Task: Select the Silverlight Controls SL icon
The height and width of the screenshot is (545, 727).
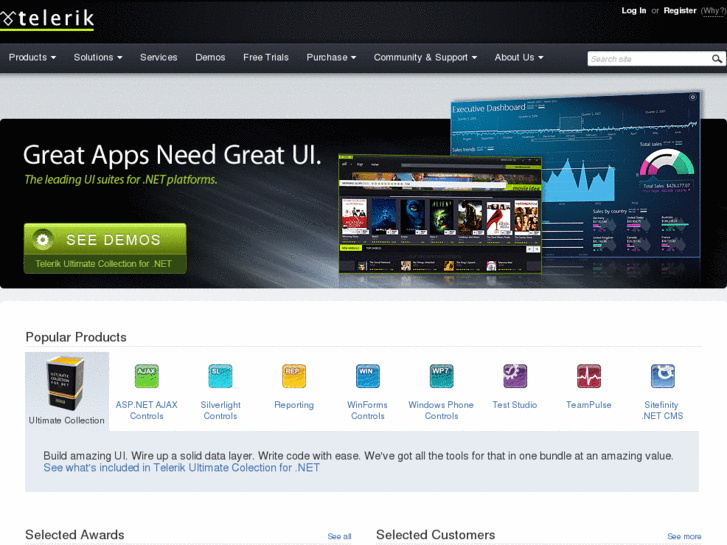Action: [220, 376]
